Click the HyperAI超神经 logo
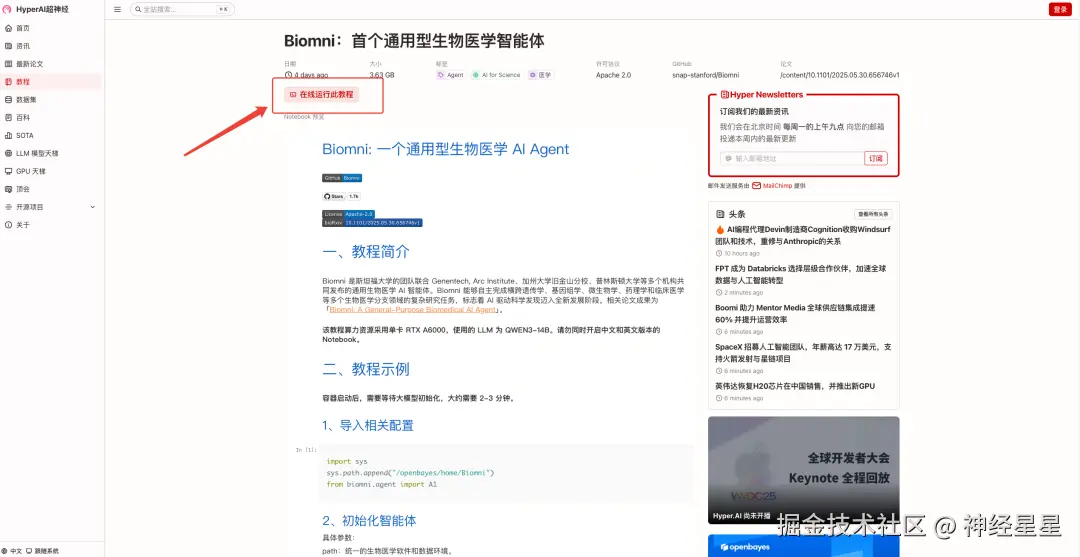 point(36,10)
